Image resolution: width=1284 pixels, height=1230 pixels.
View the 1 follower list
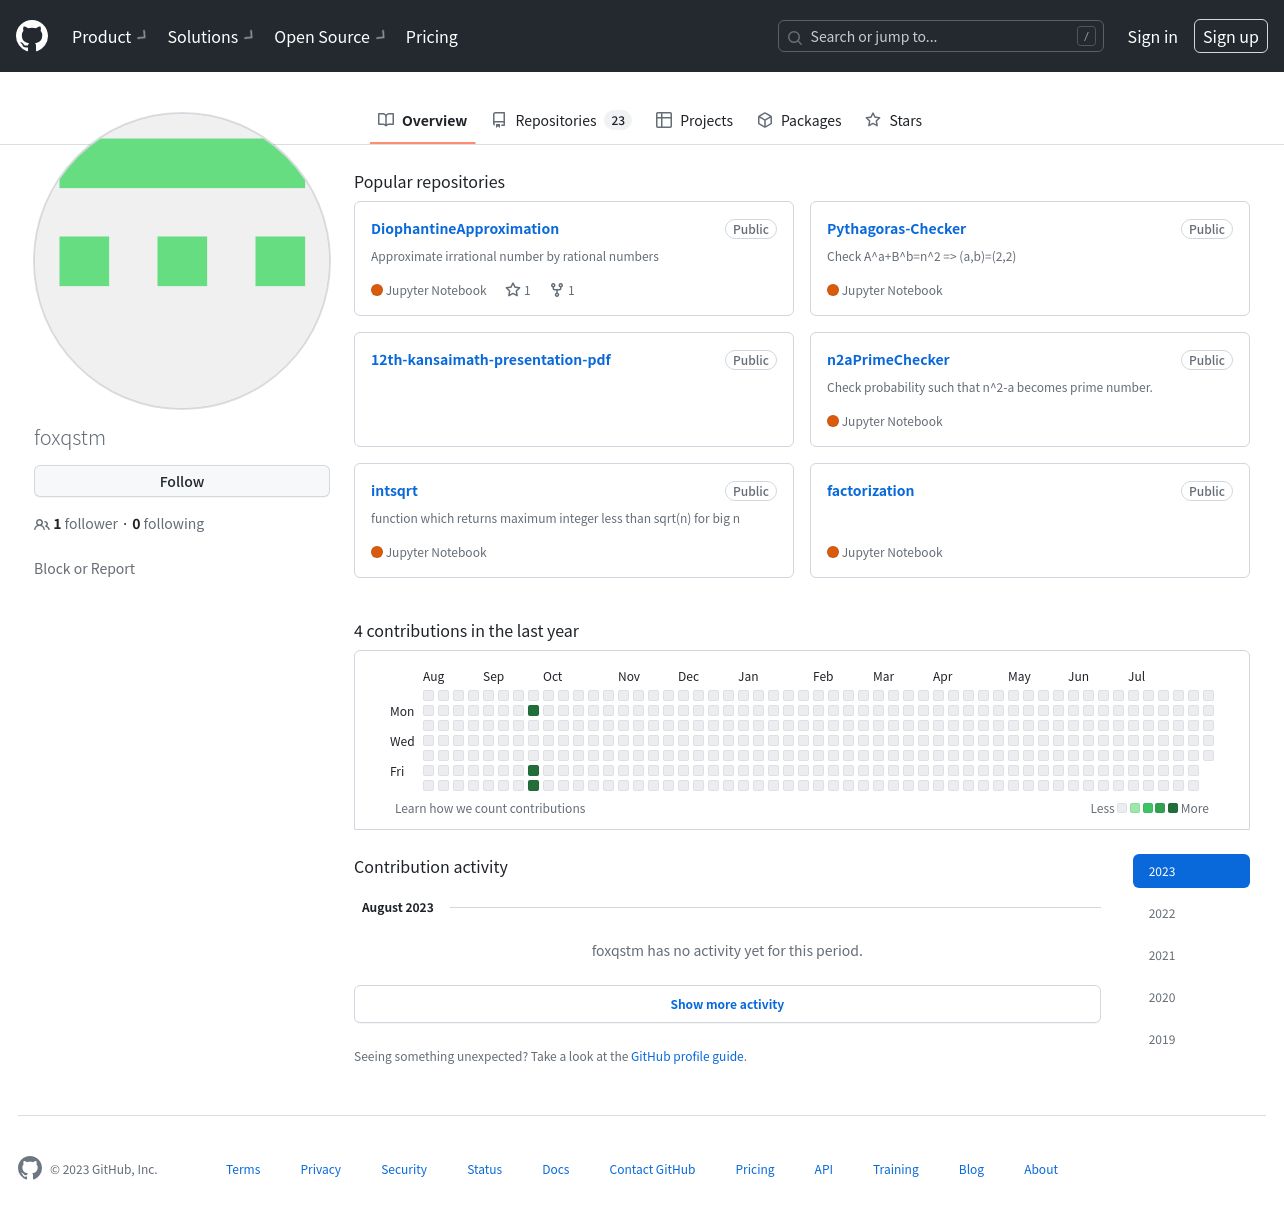[85, 524]
